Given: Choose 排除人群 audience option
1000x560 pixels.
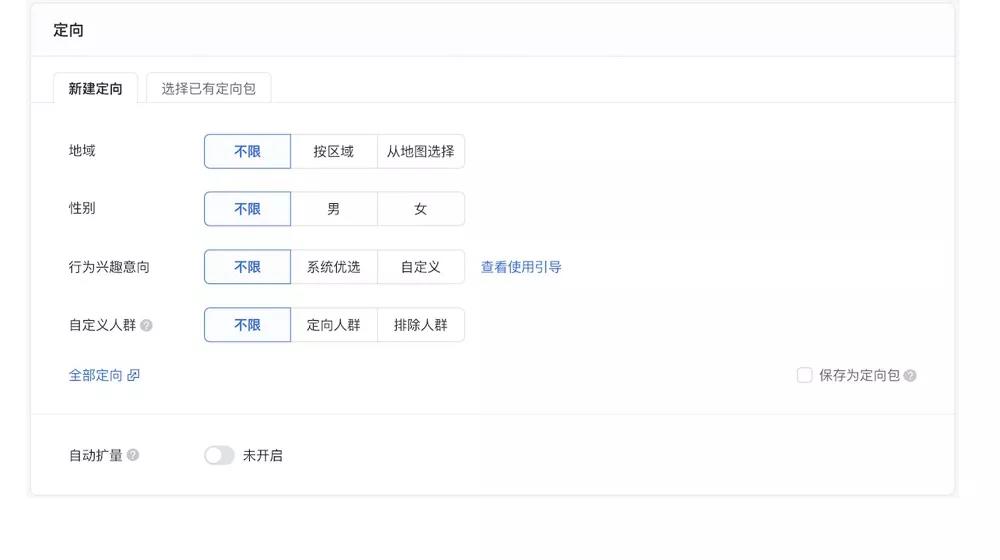Looking at the screenshot, I should (421, 325).
